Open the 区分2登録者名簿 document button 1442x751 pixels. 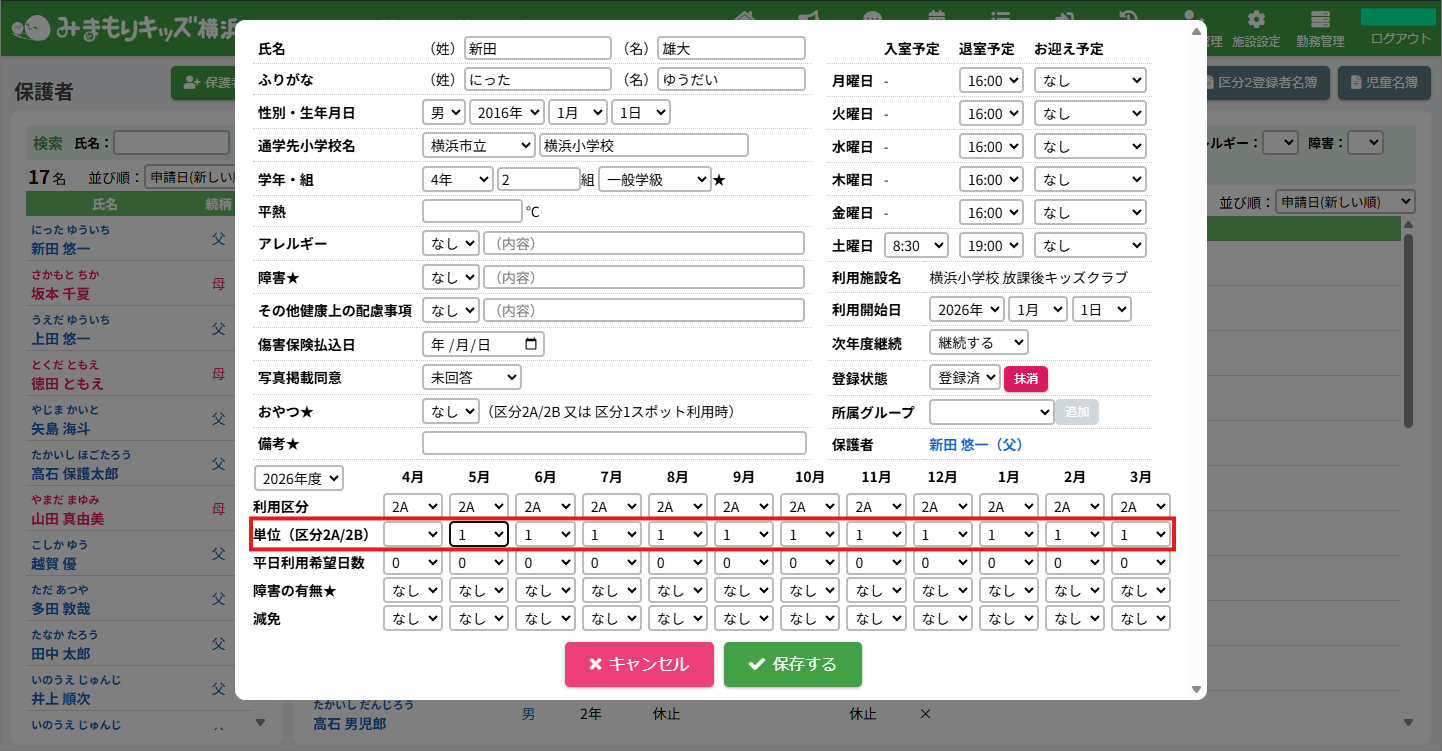coord(1268,83)
